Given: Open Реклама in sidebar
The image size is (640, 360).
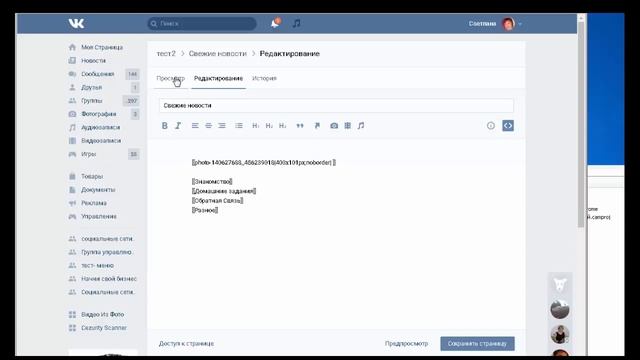Looking at the screenshot, I should tap(93, 203).
